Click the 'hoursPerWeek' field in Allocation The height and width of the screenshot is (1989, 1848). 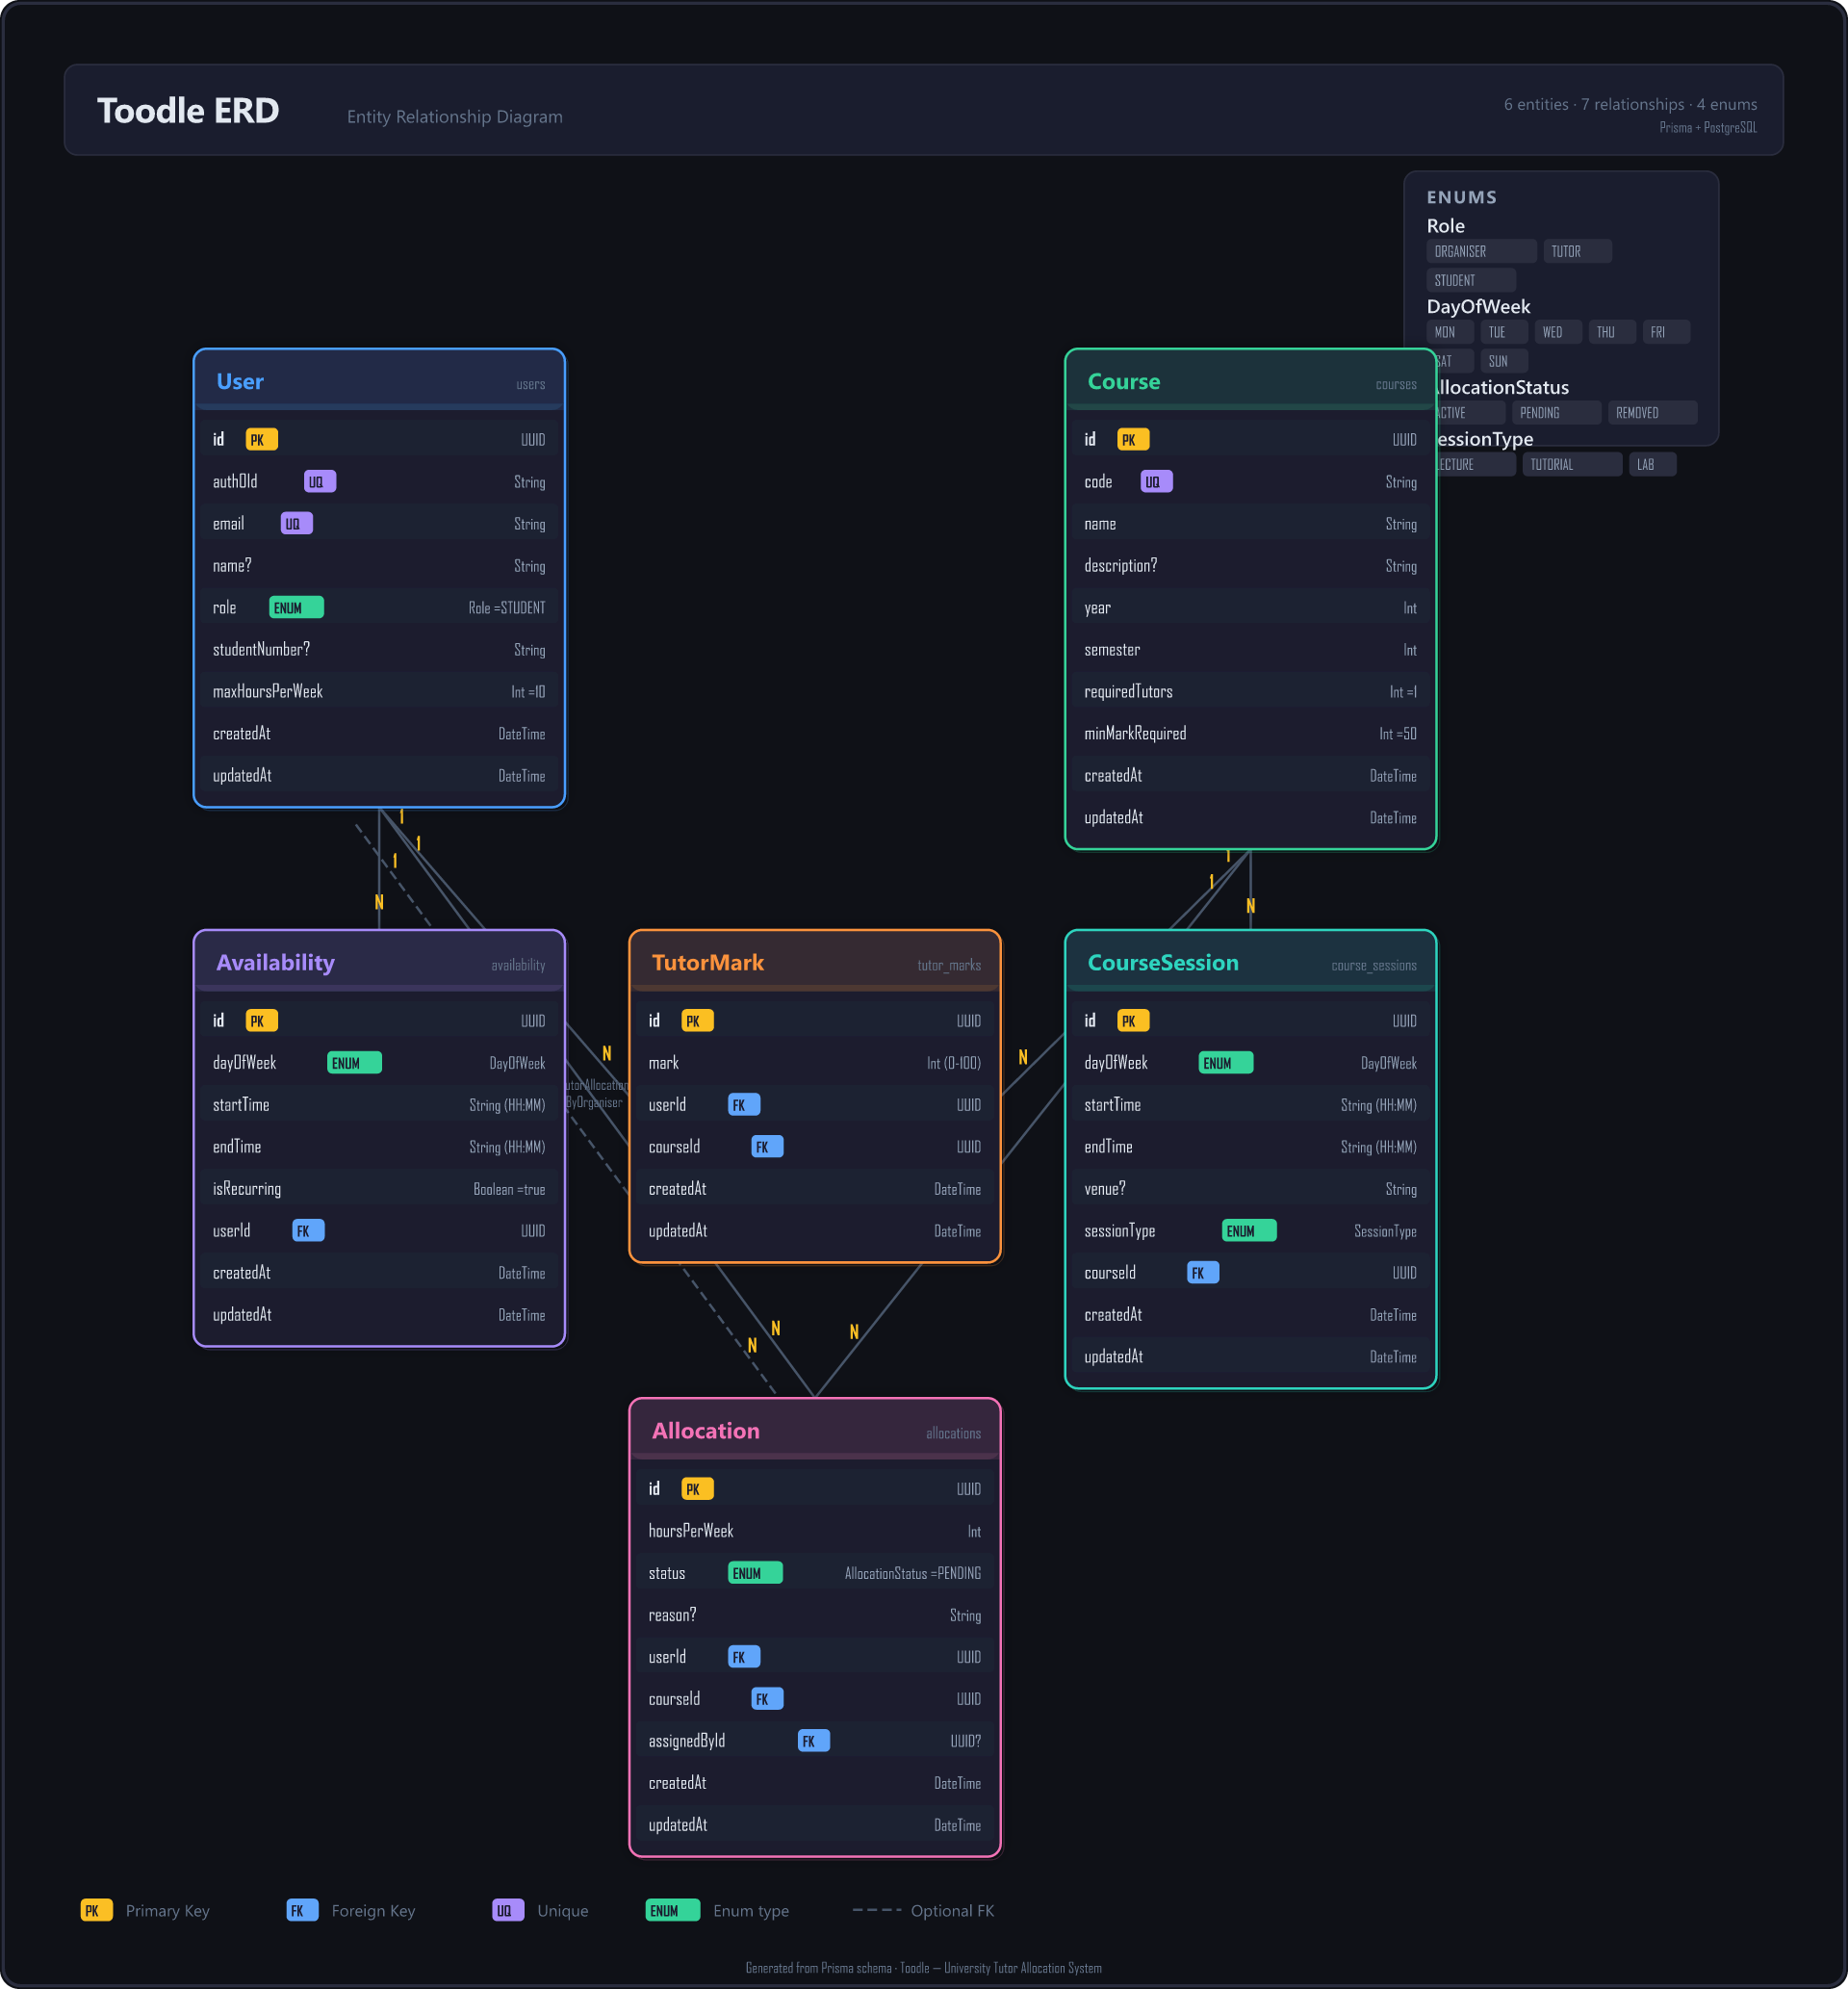[690, 1531]
